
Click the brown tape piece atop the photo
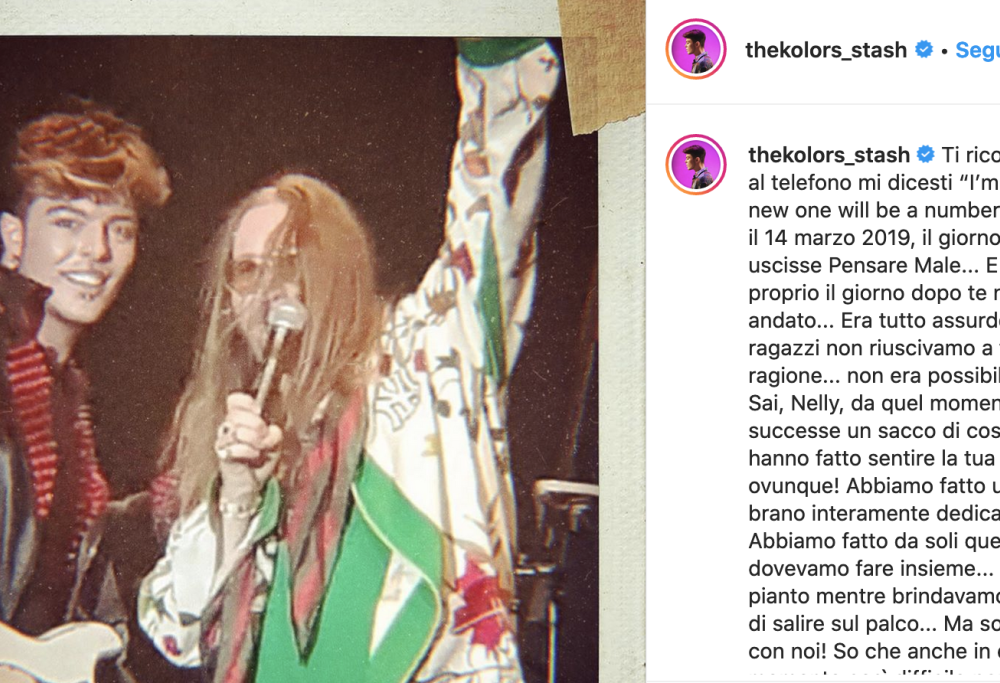click(601, 64)
